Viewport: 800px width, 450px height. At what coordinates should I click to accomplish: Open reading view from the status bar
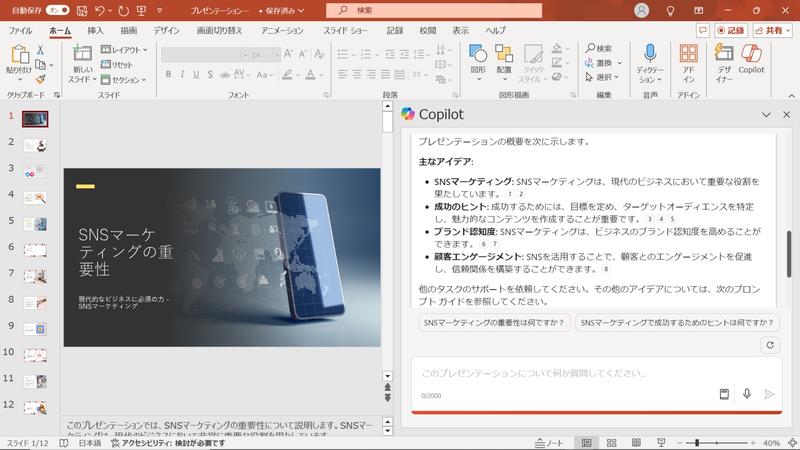click(638, 442)
